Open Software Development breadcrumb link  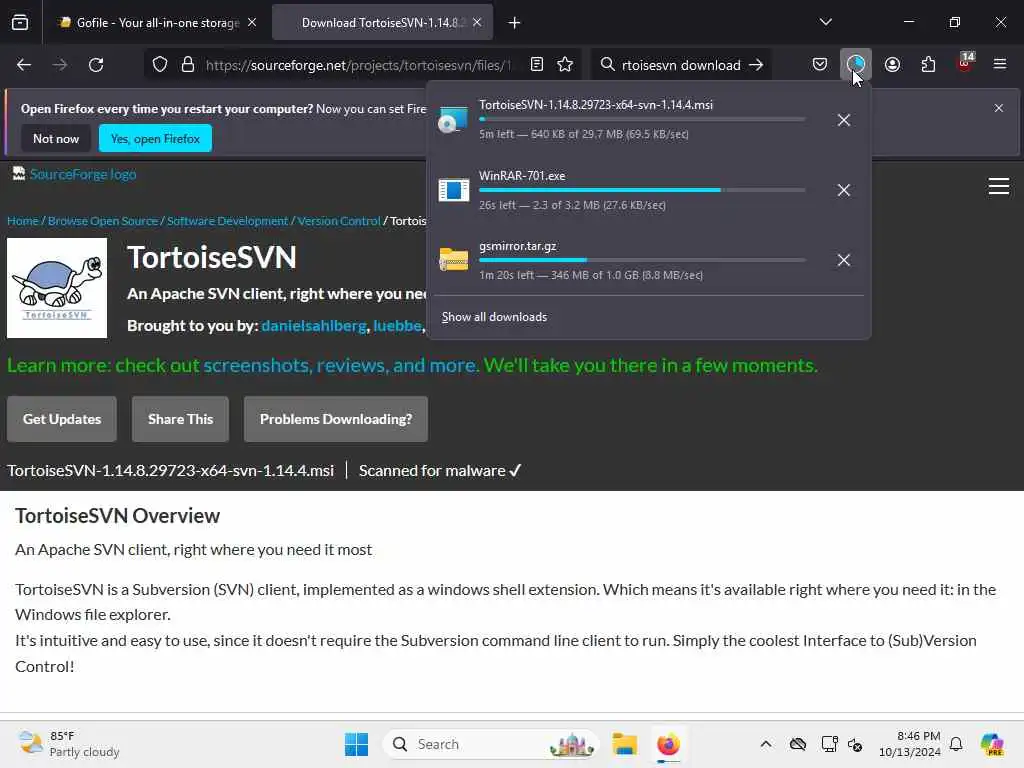coord(227,221)
